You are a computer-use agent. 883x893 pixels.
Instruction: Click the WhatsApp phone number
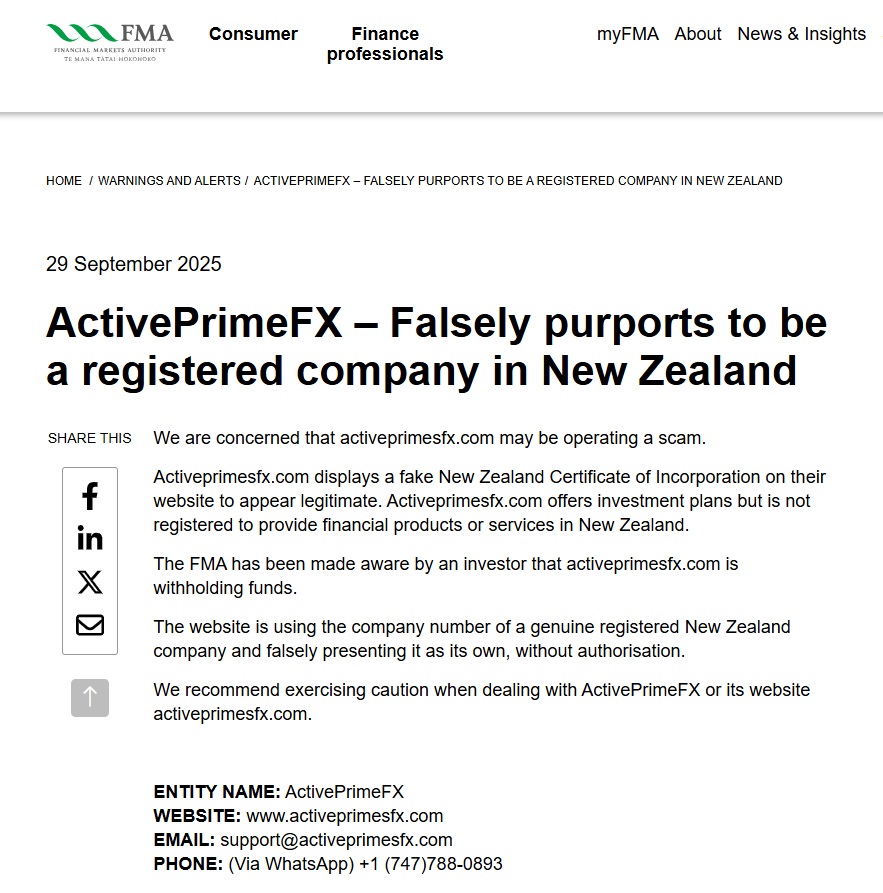[x=429, y=864]
